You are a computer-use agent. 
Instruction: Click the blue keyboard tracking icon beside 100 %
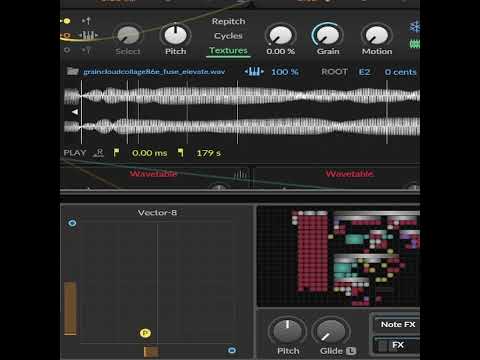click(254, 72)
